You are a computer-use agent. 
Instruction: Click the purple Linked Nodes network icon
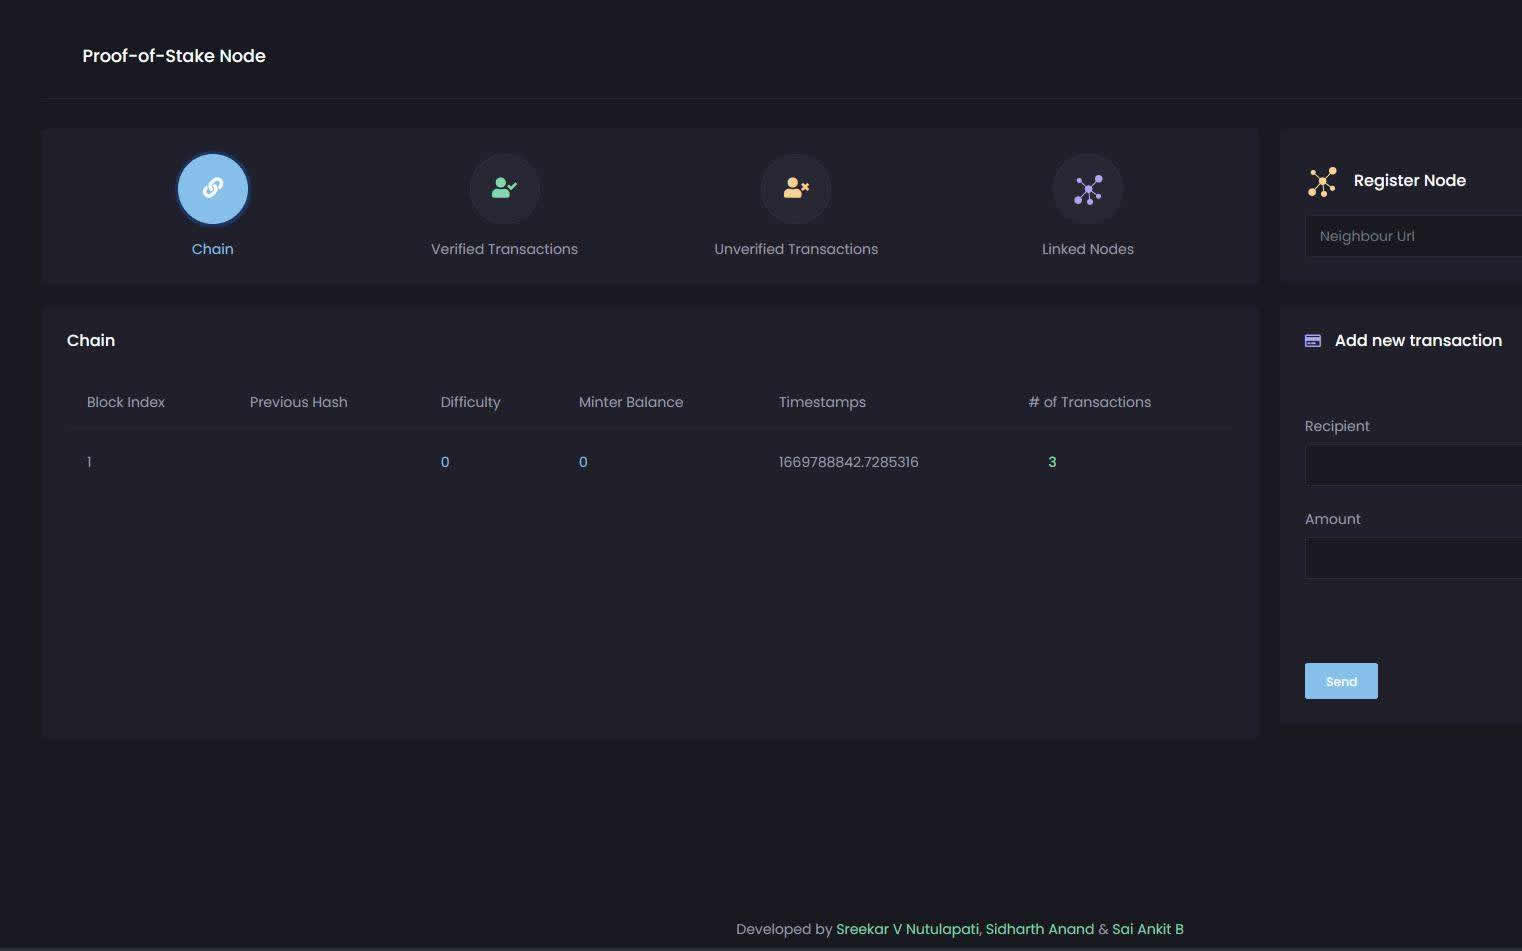click(x=1088, y=189)
